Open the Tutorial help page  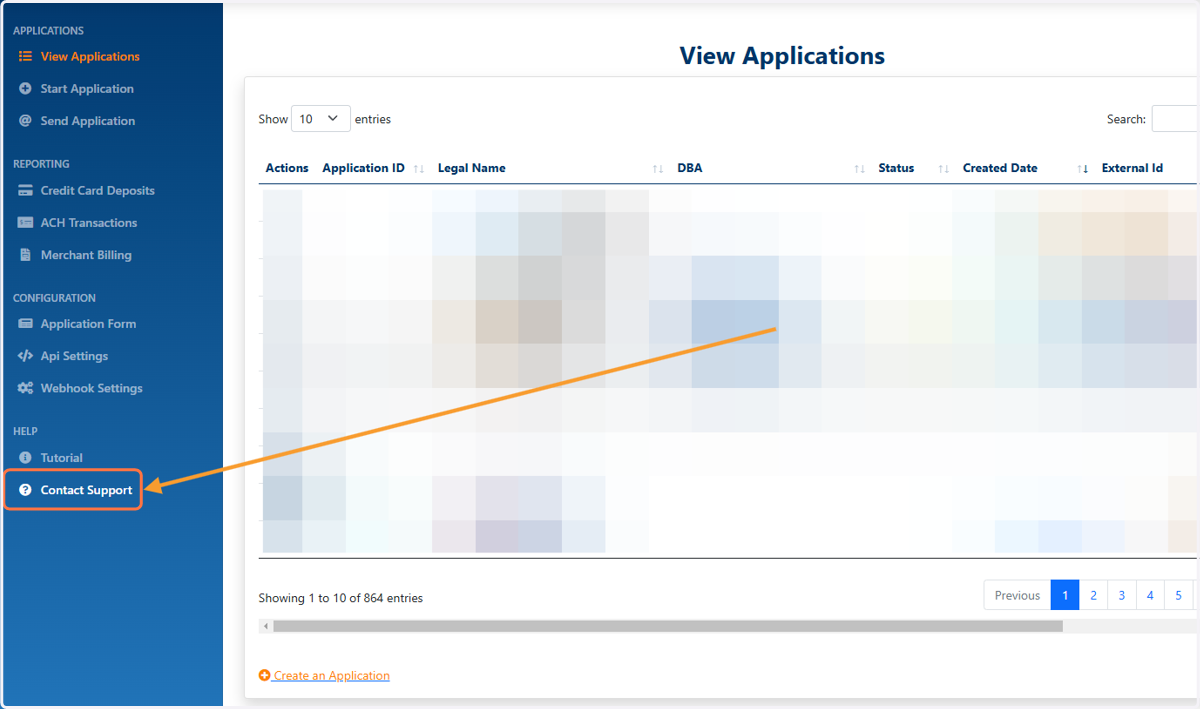click(62, 458)
